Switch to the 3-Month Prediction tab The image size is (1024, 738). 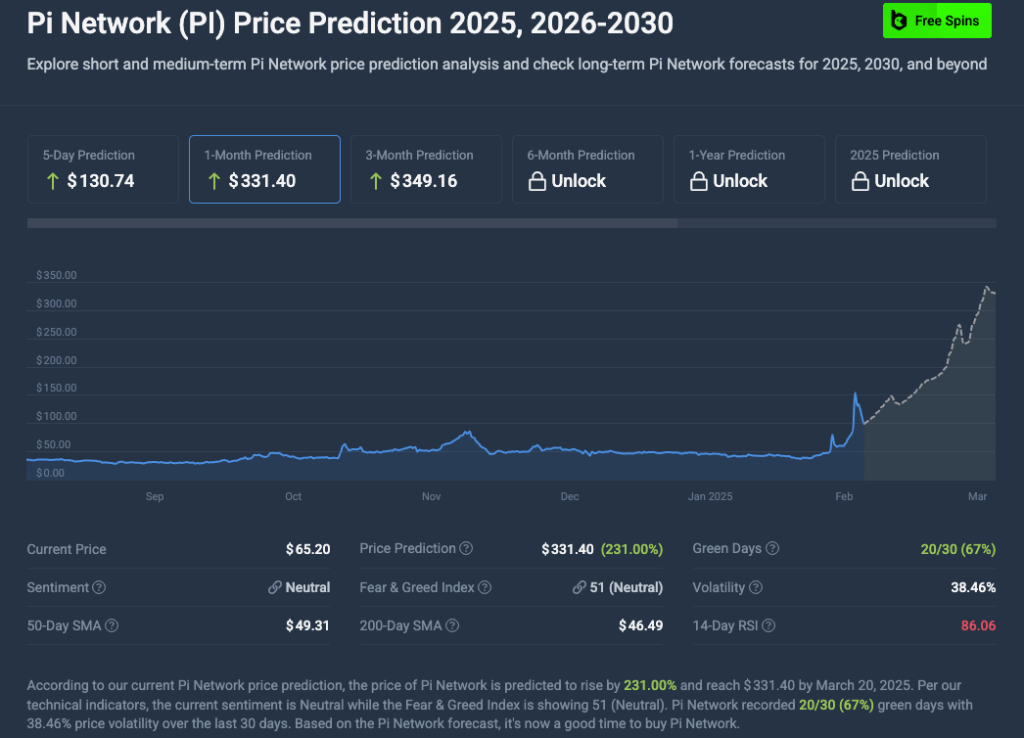pyautogui.click(x=426, y=169)
